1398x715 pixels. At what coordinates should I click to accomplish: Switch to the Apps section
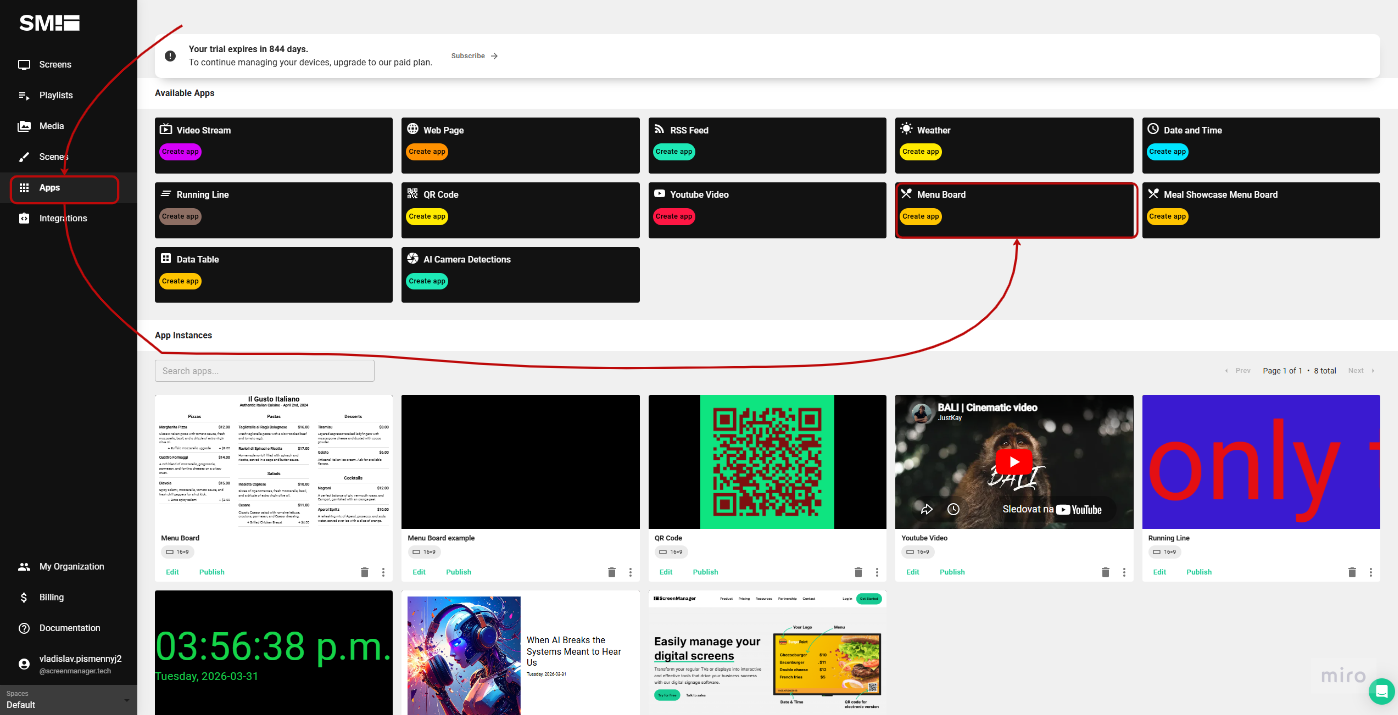[22, 187]
